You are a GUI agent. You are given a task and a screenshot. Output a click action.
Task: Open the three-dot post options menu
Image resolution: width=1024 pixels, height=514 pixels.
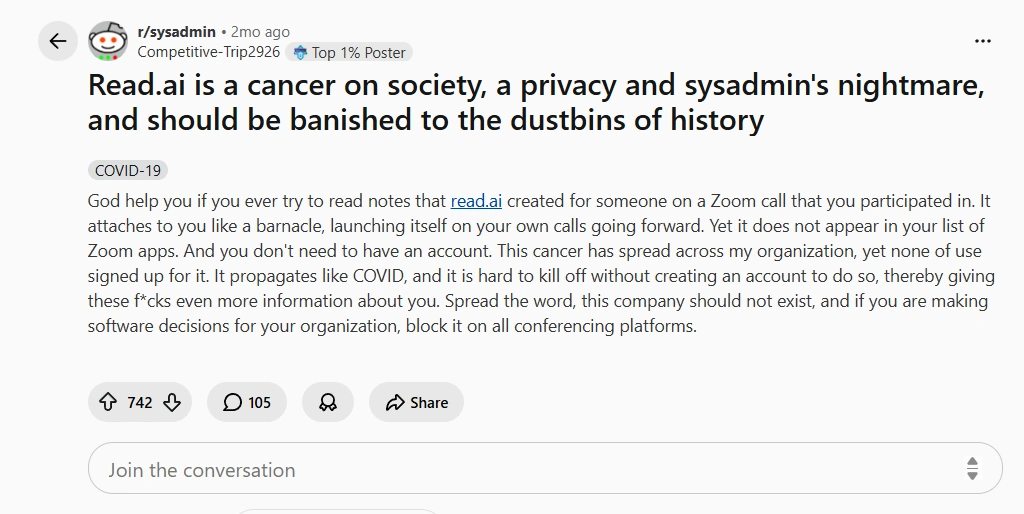click(982, 41)
